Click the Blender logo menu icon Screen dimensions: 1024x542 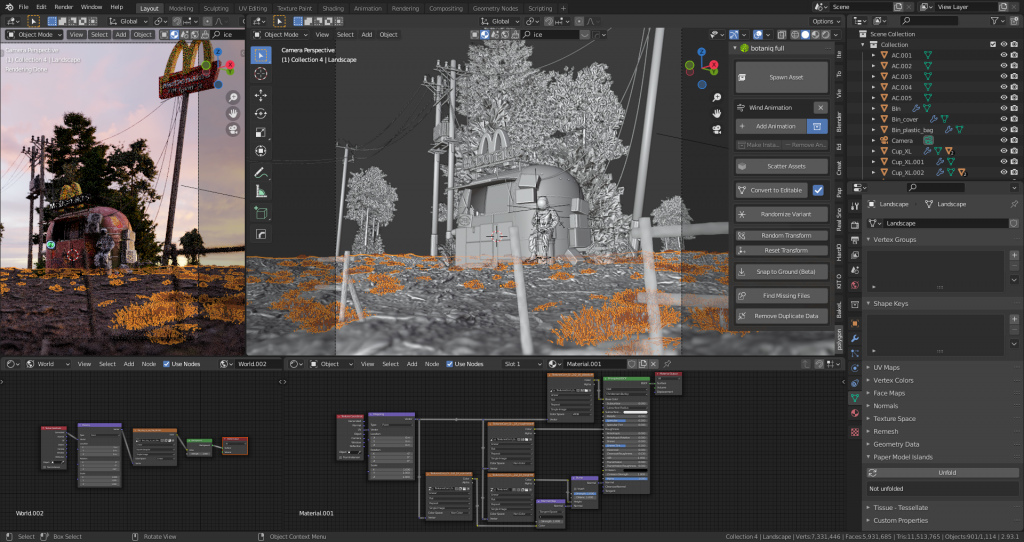coord(8,7)
